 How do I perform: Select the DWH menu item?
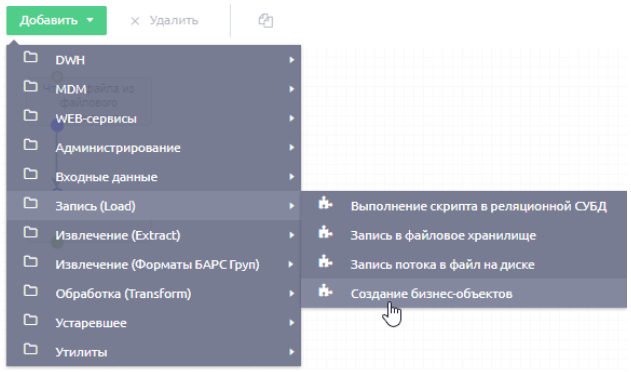point(154,60)
